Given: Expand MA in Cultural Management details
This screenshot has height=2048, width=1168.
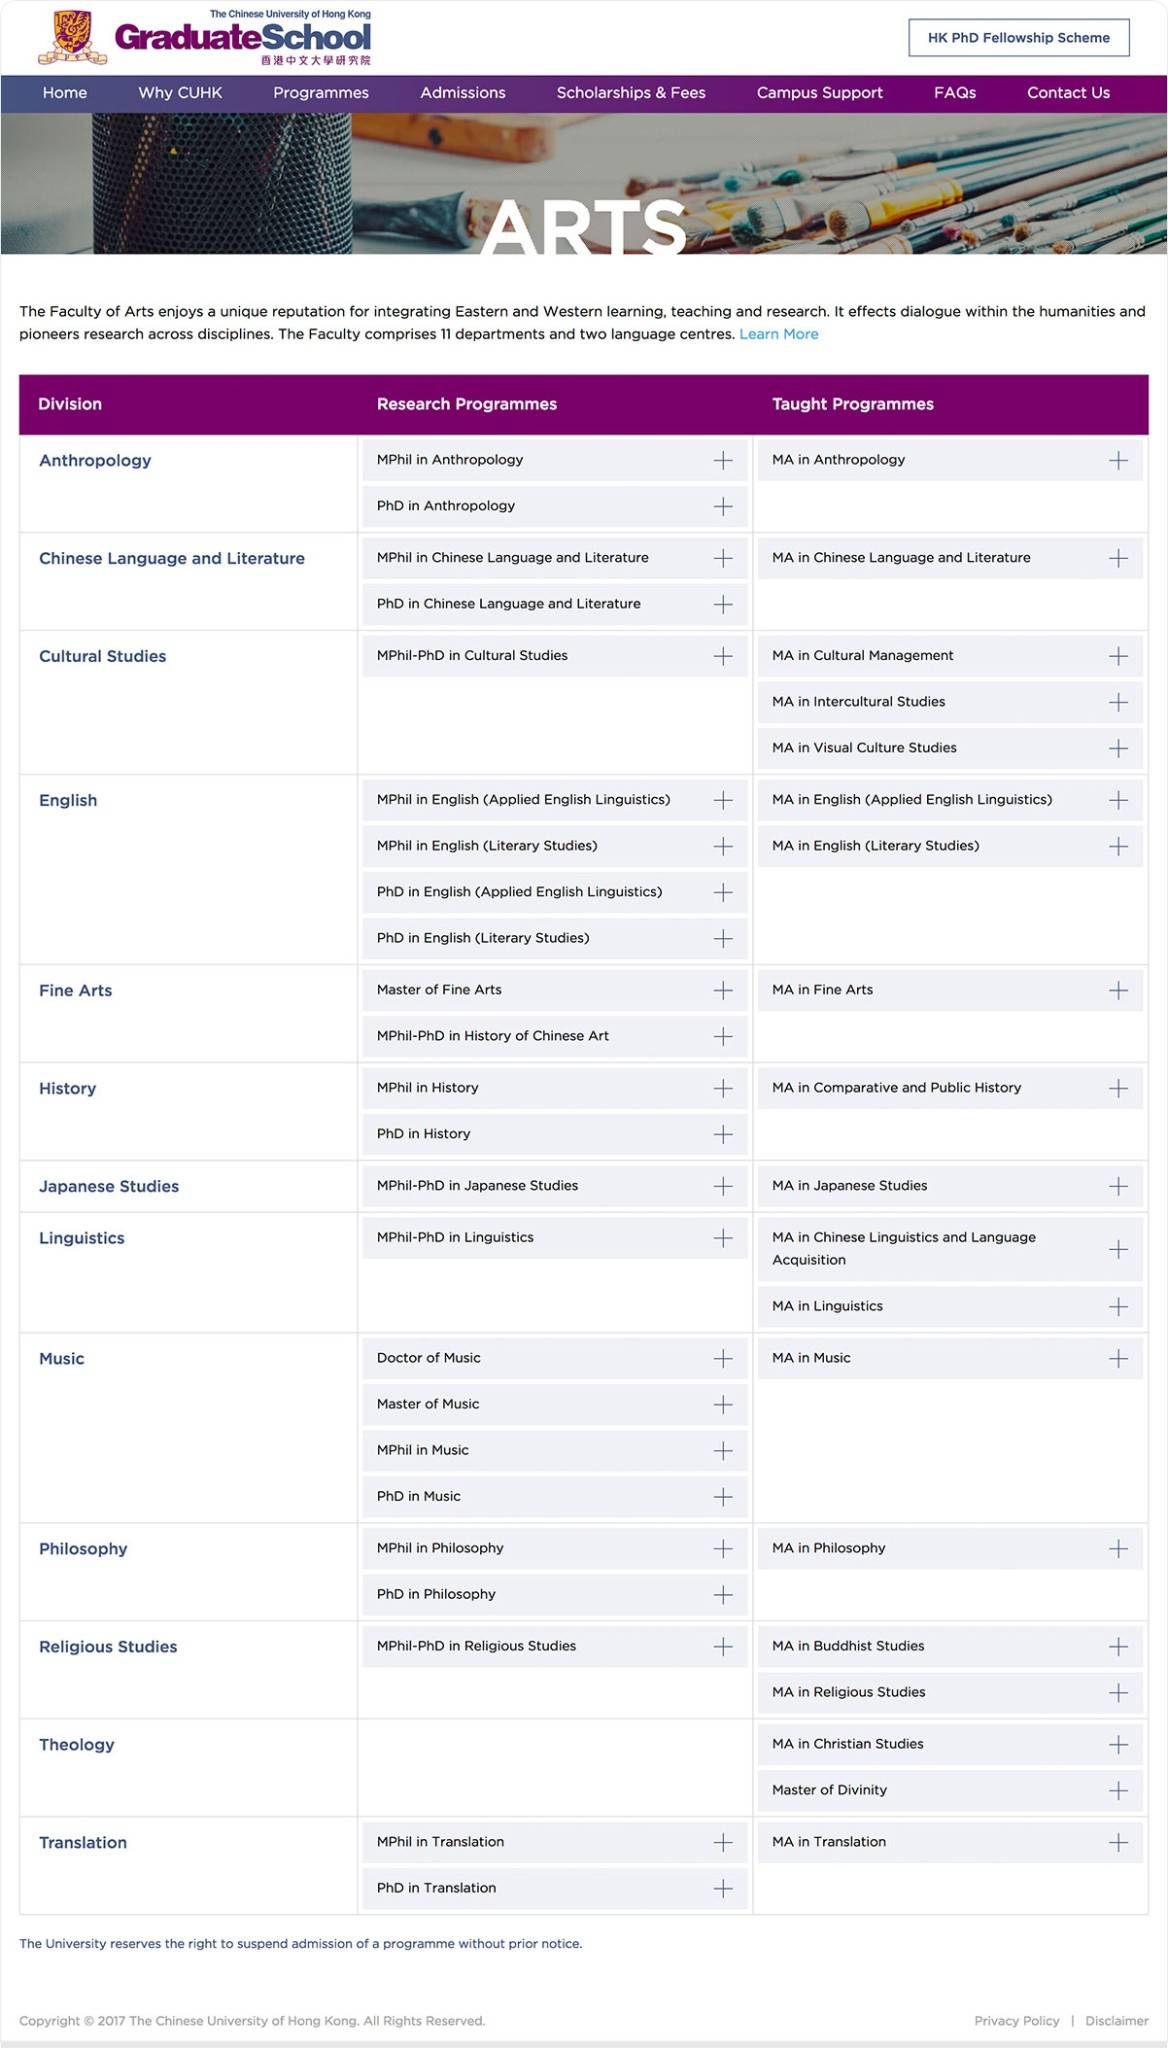Looking at the screenshot, I should pos(1118,656).
